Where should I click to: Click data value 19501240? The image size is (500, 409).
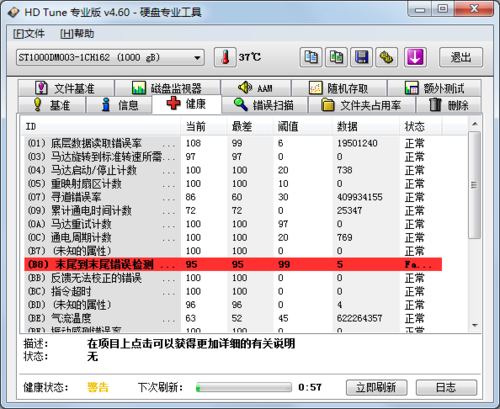coord(357,143)
